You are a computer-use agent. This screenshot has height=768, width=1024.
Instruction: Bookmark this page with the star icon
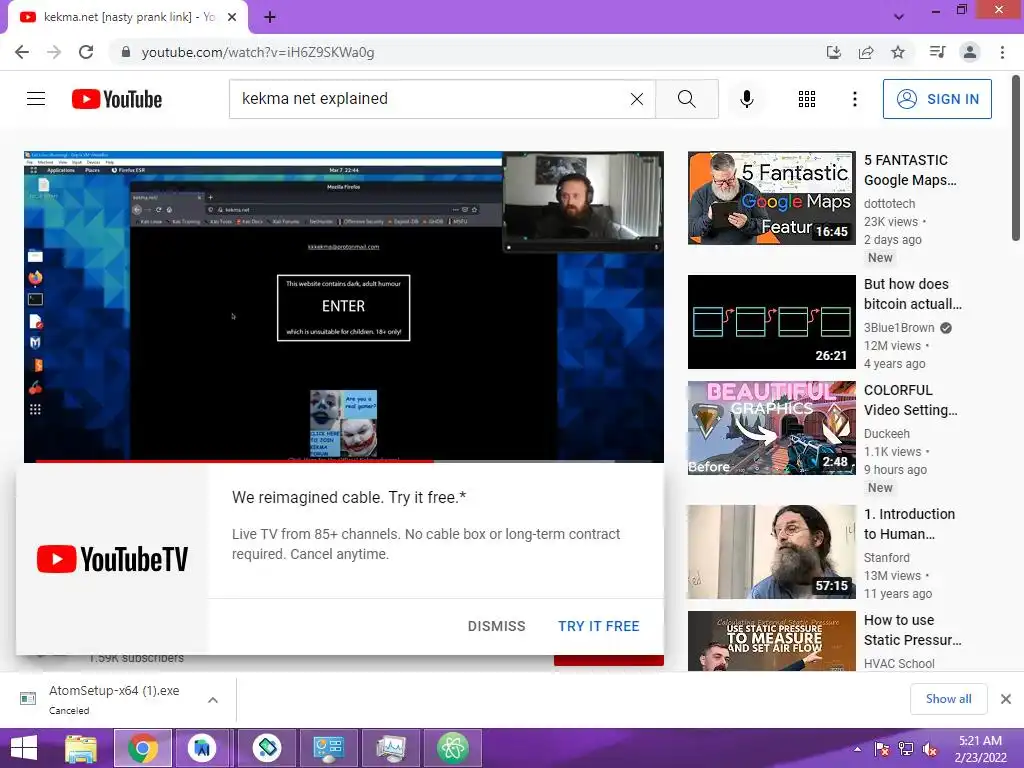click(898, 52)
